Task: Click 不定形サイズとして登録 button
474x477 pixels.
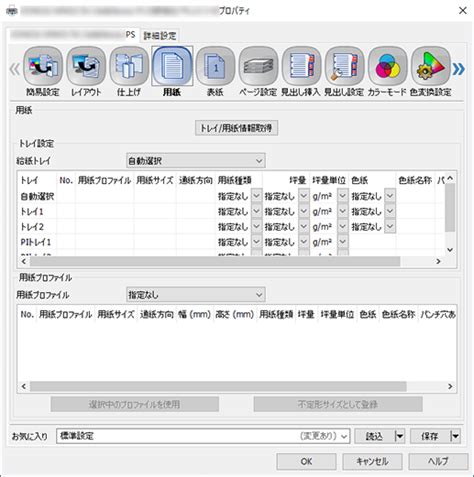Action: [x=338, y=404]
